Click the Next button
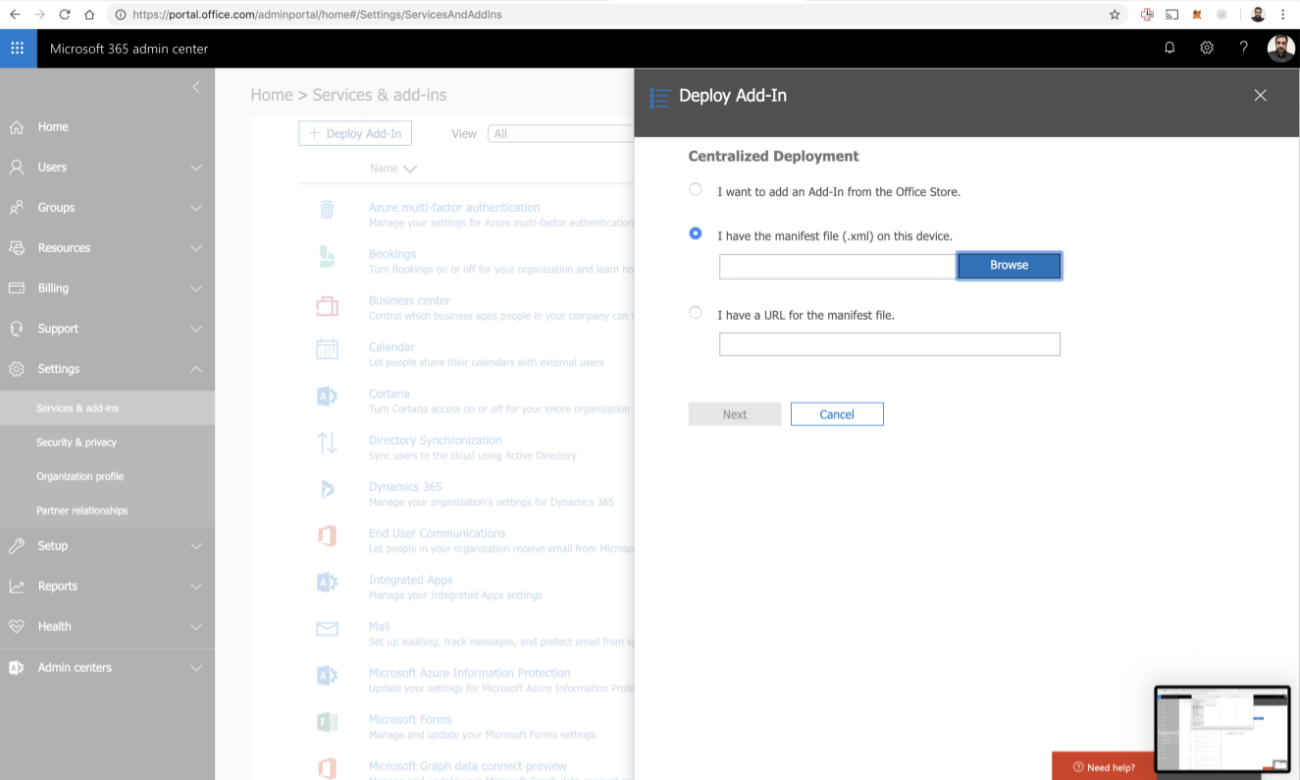 pos(735,414)
